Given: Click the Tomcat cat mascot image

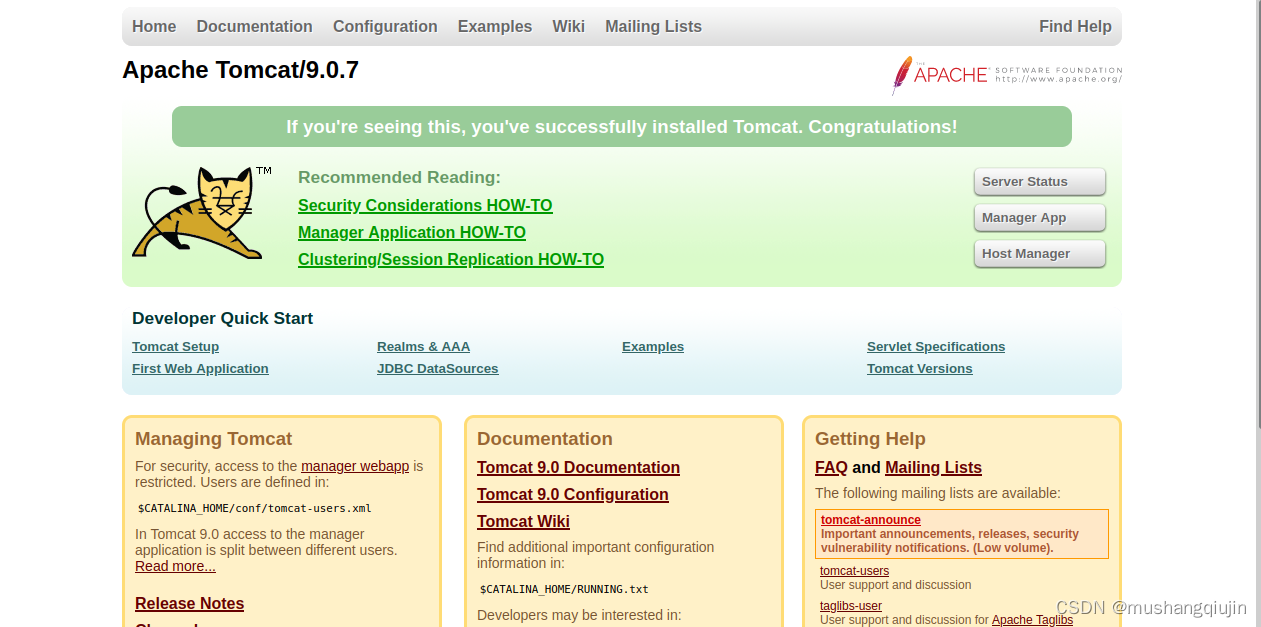Looking at the screenshot, I should [201, 213].
